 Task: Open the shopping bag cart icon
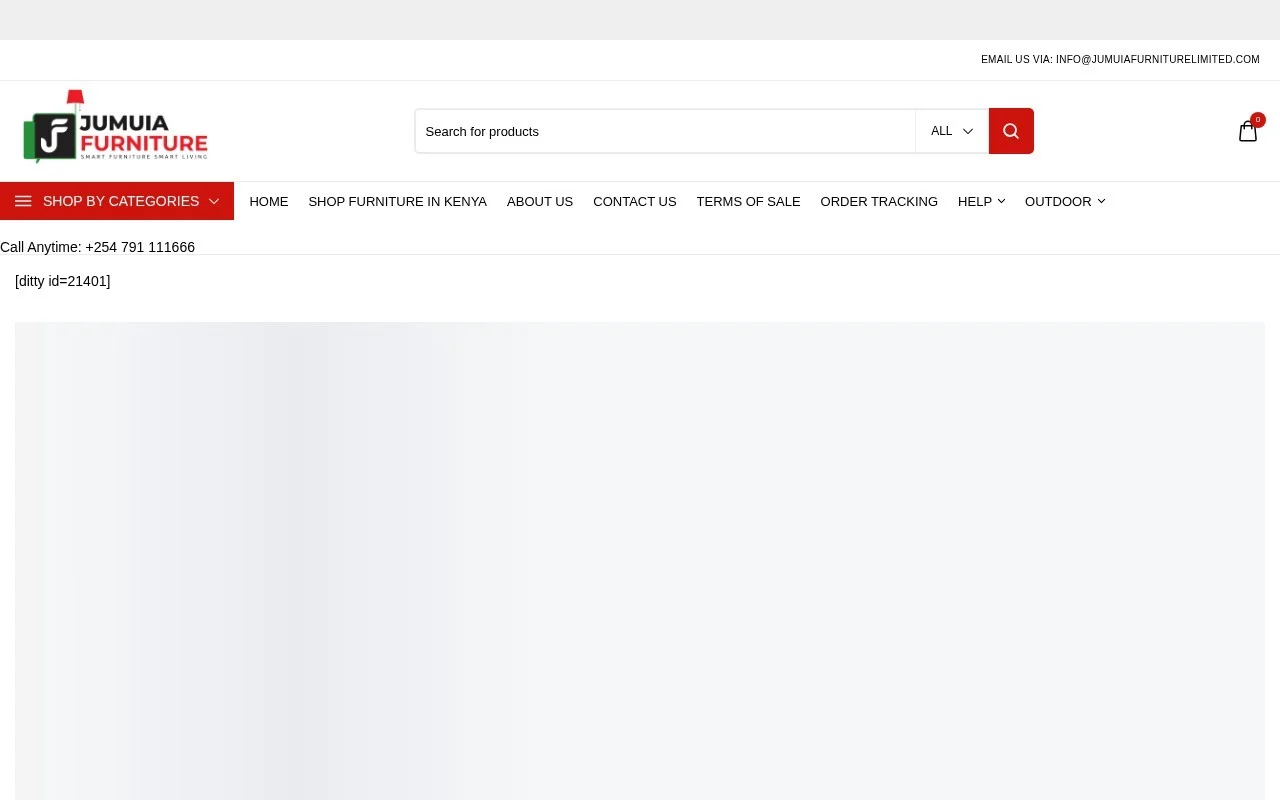(1247, 131)
